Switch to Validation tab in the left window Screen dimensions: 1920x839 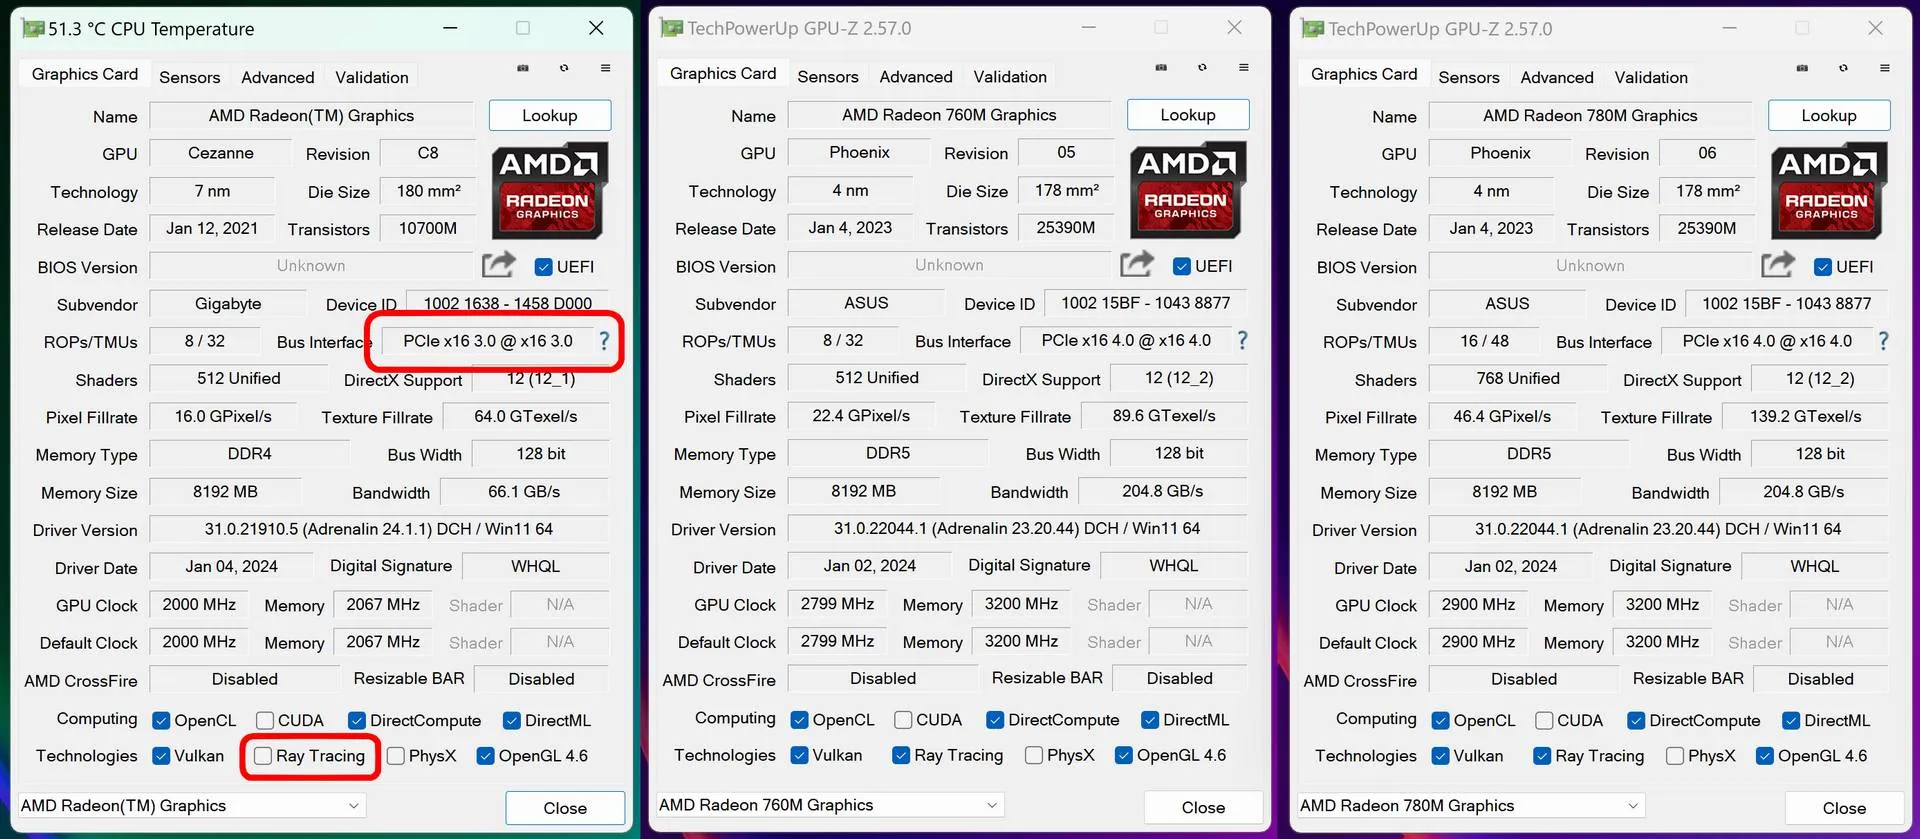pos(372,77)
